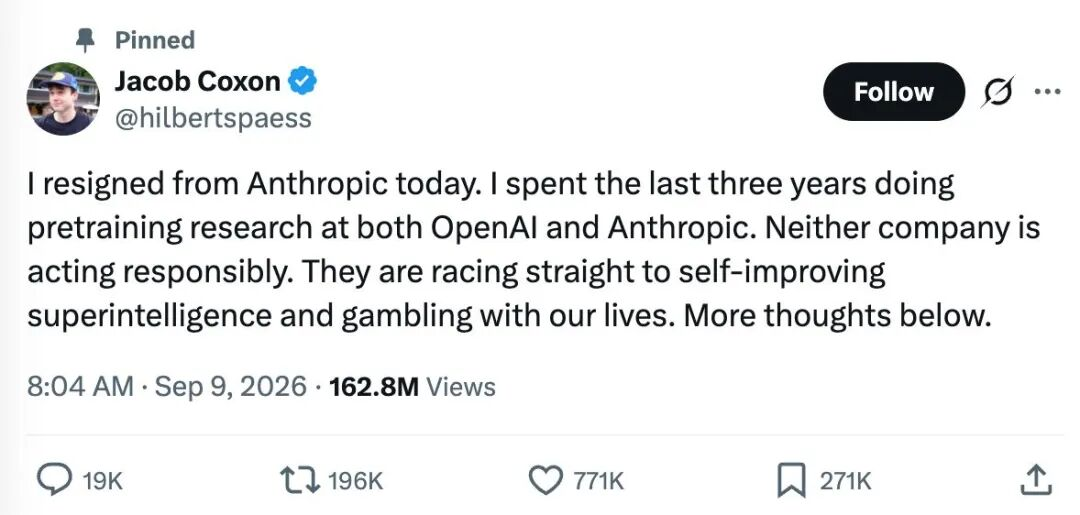Click the 196K reposts count
The width and height of the screenshot is (1080, 515).
click(x=355, y=481)
